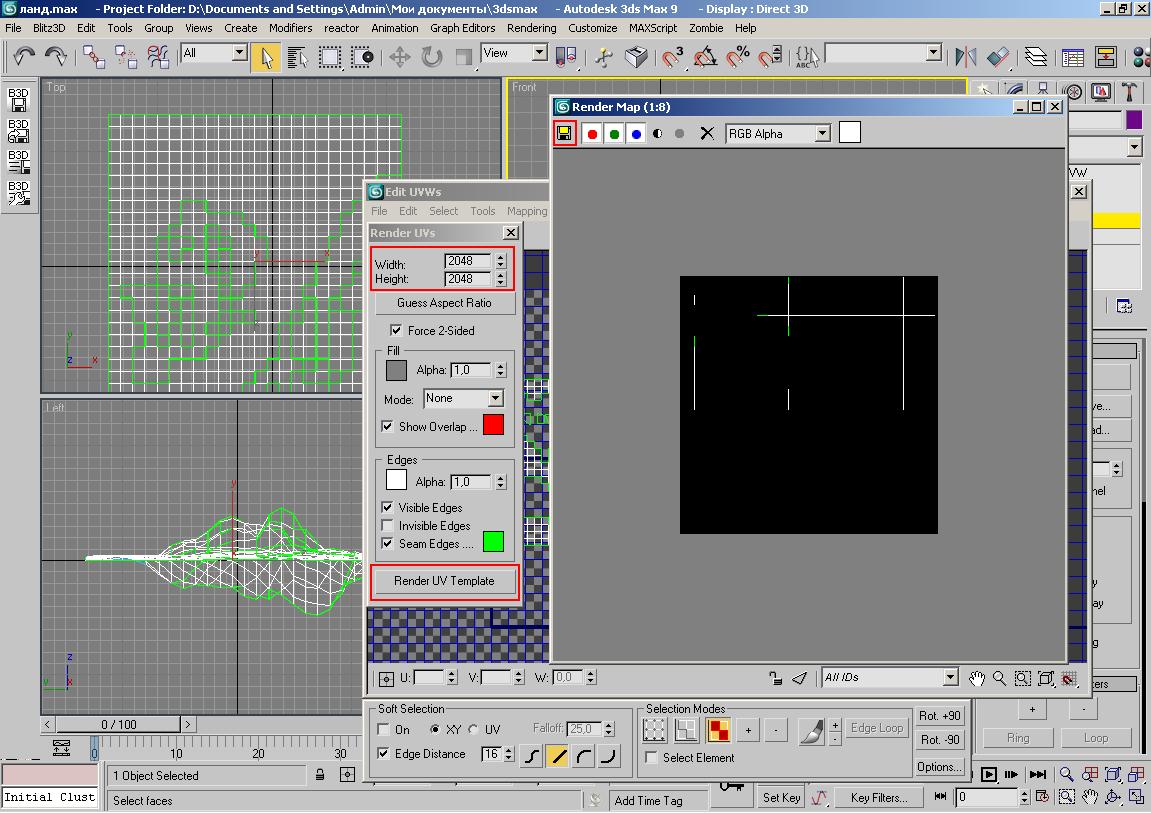Click the Save Bitmap icon in Render Map

[565, 133]
